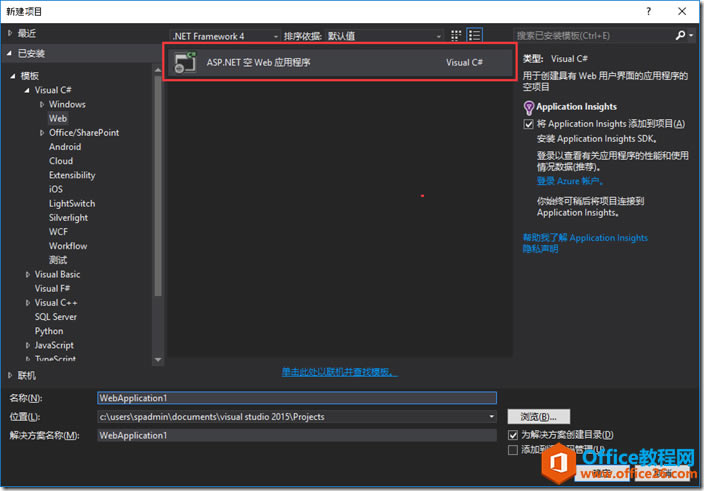The width and height of the screenshot is (704, 491).
Task: Click the template tree scrollbar thumb
Action: [158, 187]
